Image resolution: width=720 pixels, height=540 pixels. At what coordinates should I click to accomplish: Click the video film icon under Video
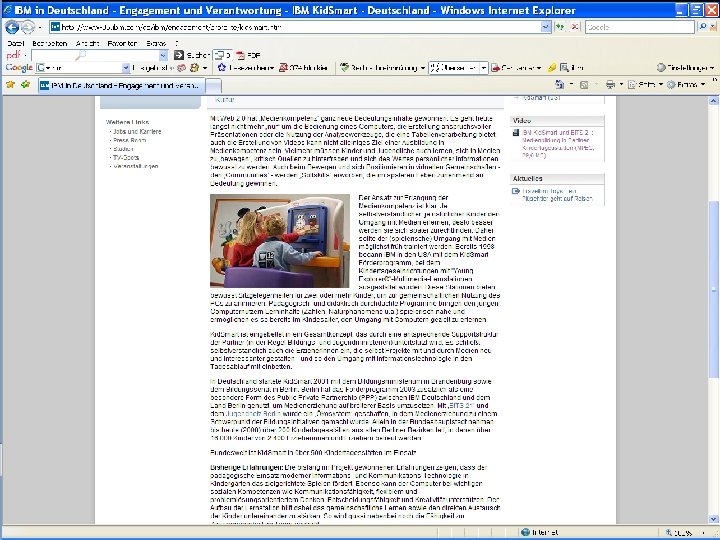pos(516,133)
